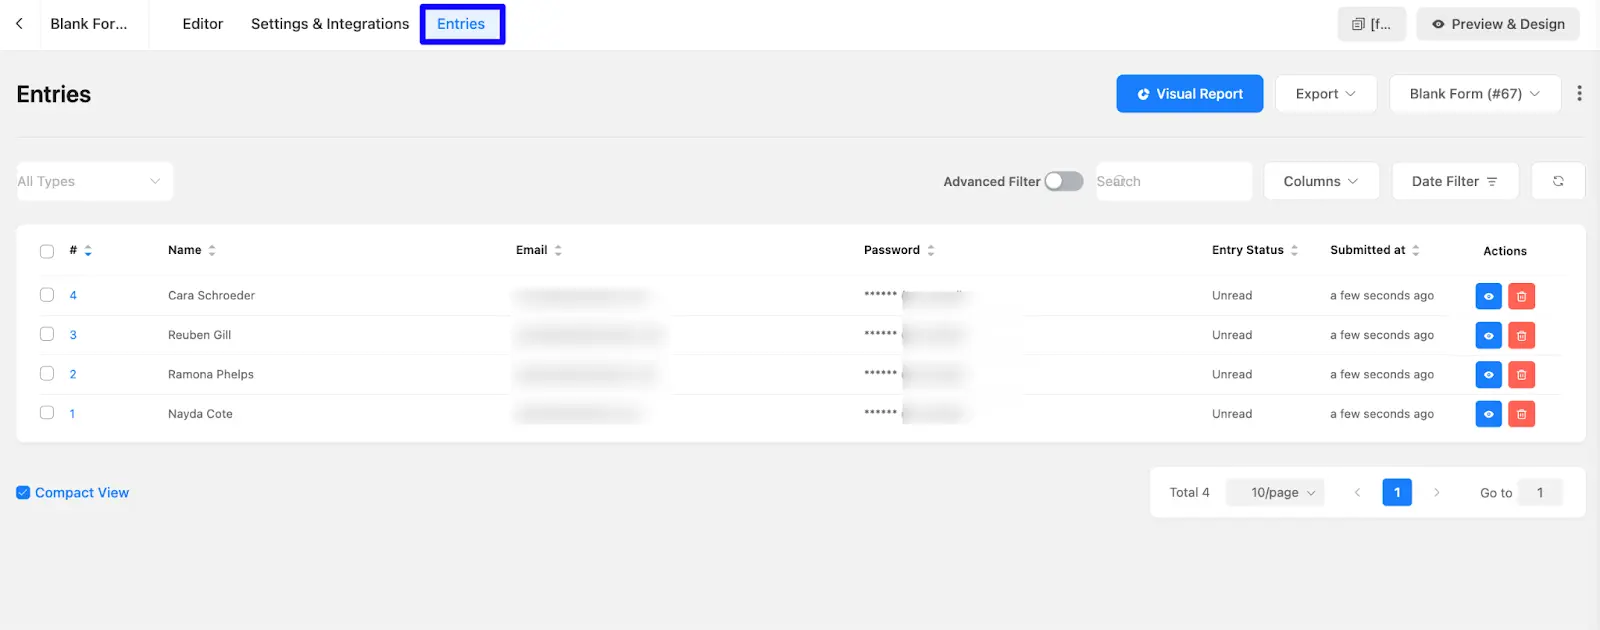Image resolution: width=1600 pixels, height=630 pixels.
Task: Open Settings & Integrations tab
Action: [x=329, y=24]
